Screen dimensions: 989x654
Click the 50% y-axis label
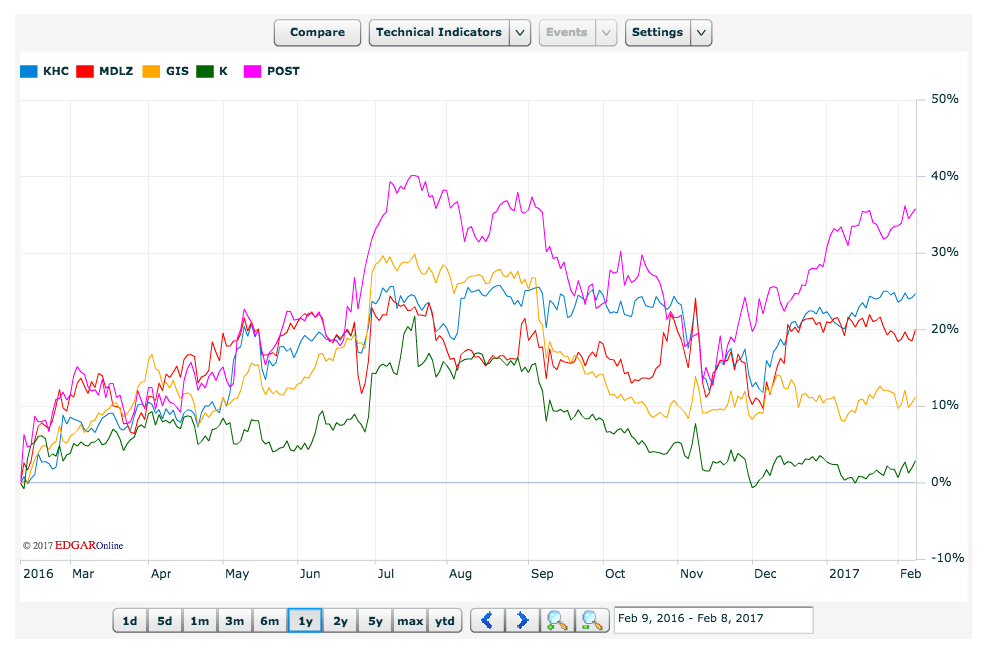(x=945, y=99)
